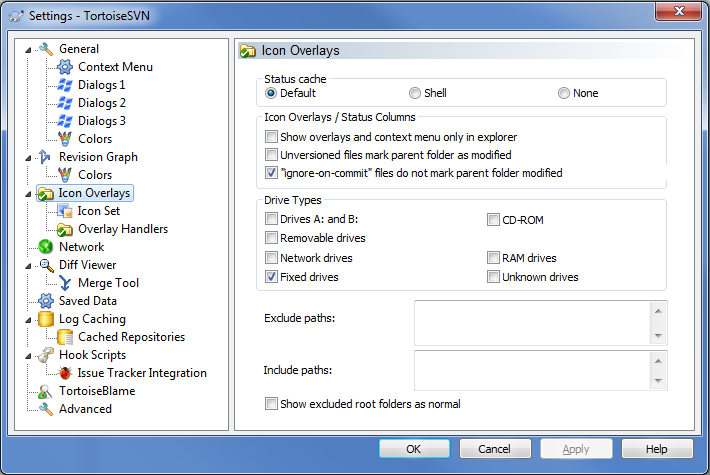The image size is (710, 475).
Task: Select the Shell status cache option
Action: [415, 93]
